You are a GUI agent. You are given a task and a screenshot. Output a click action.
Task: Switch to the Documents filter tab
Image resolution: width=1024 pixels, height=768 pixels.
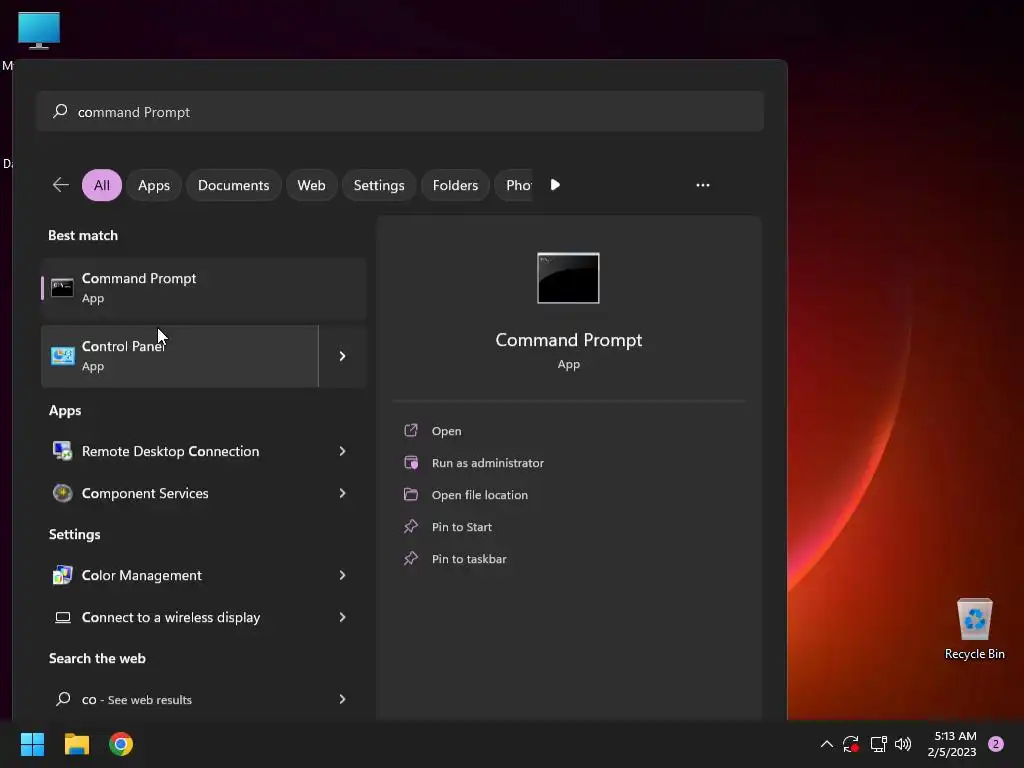(233, 185)
